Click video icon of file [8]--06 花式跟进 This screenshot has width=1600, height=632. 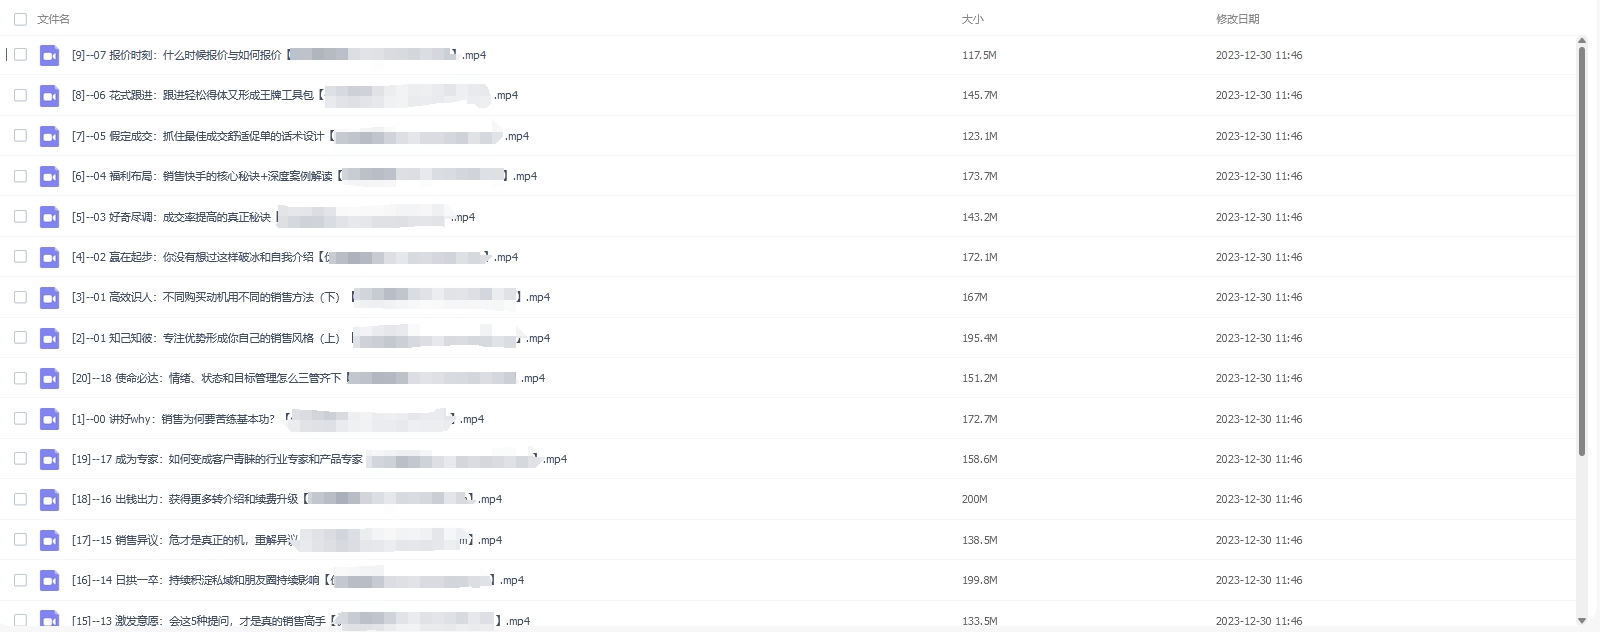pyautogui.click(x=49, y=96)
